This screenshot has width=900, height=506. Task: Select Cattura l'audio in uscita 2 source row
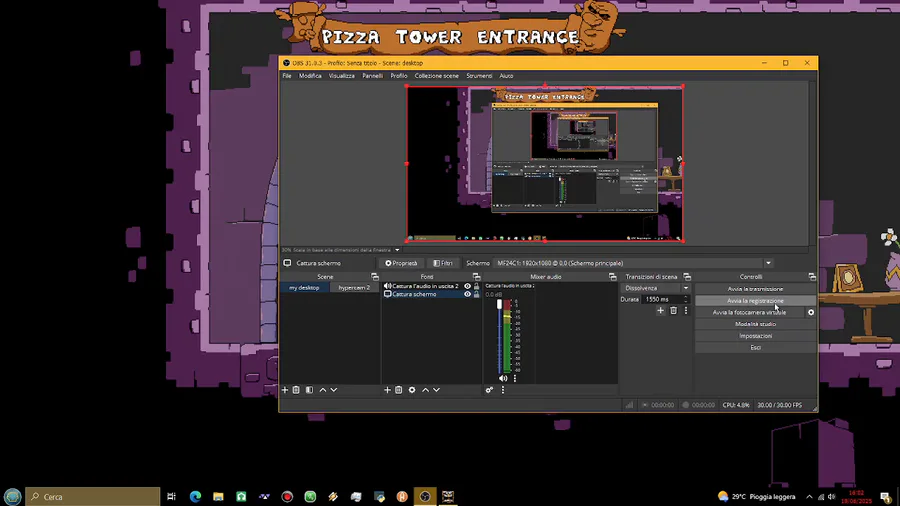432,286
